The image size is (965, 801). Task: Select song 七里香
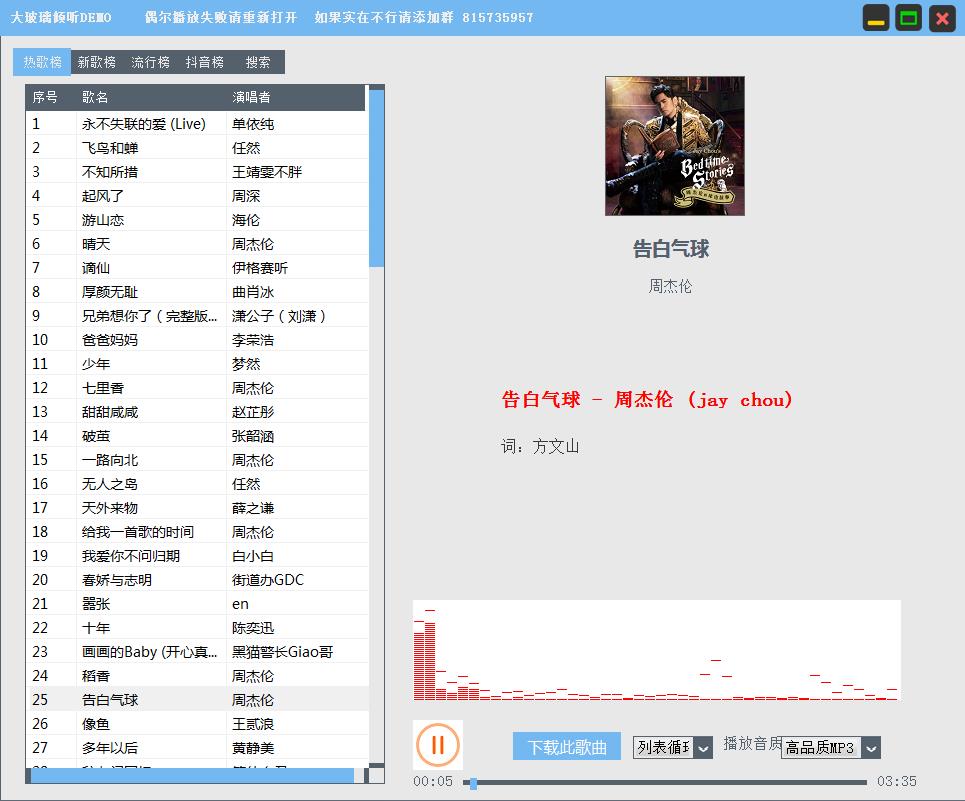tap(103, 388)
